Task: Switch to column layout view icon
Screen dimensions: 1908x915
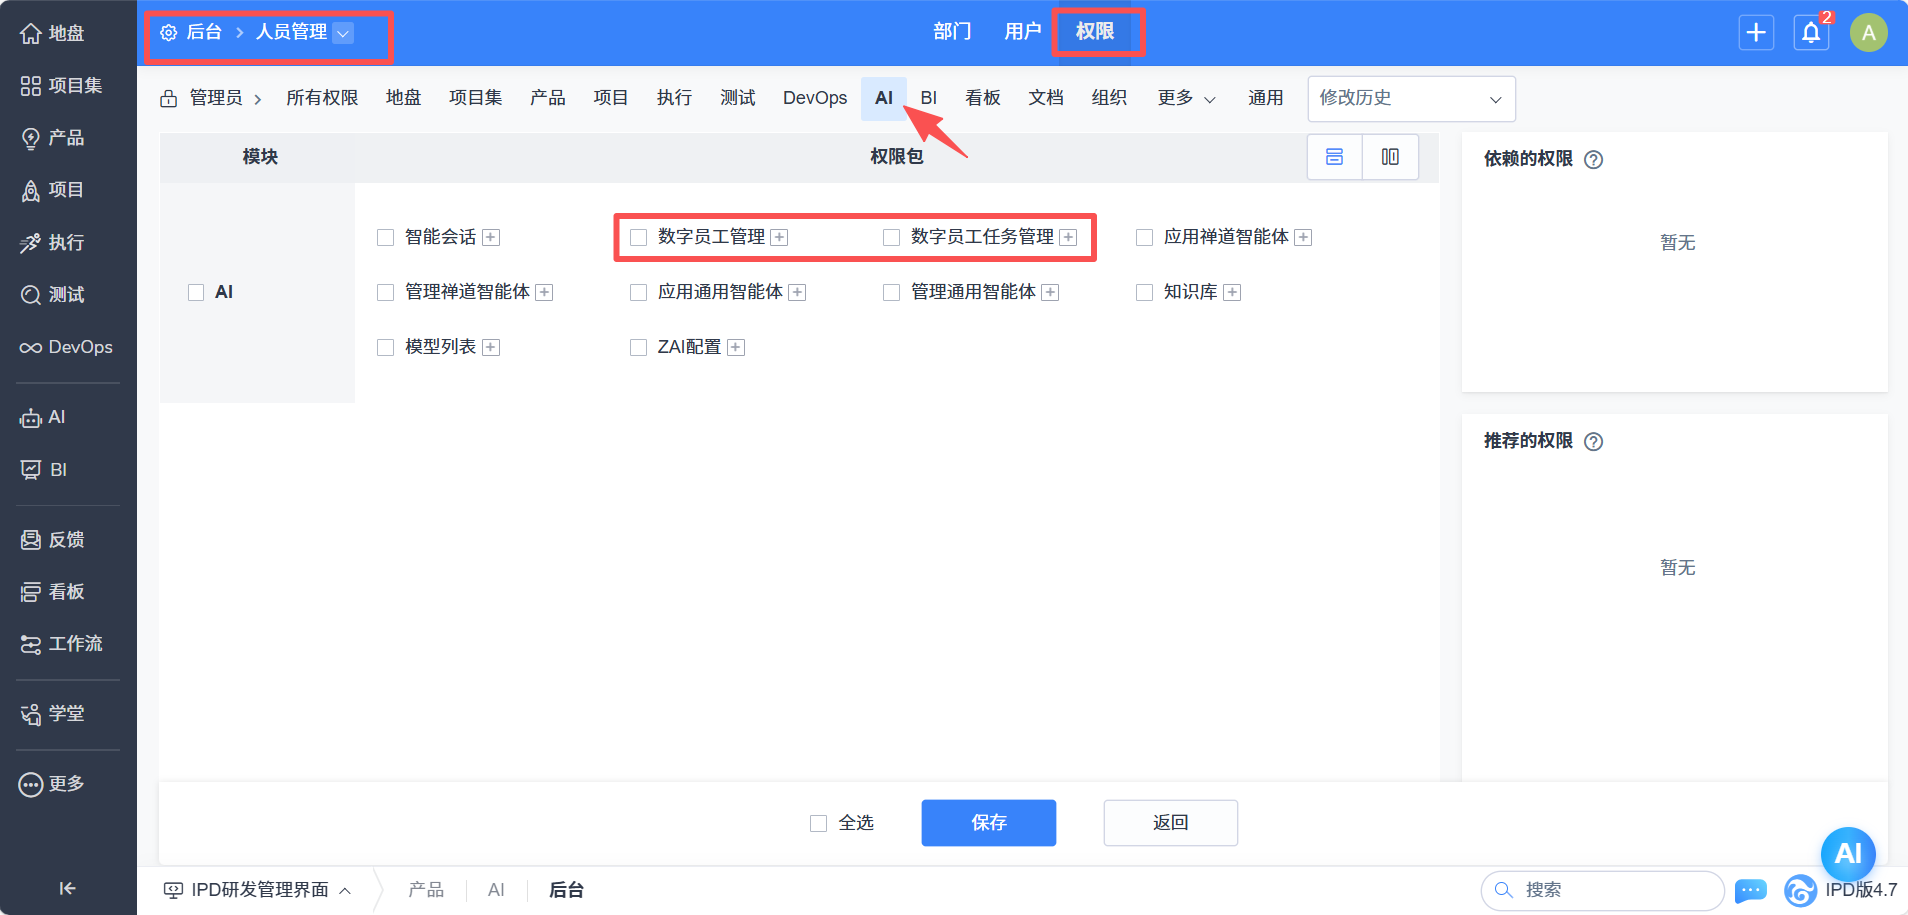Action: click(x=1390, y=157)
